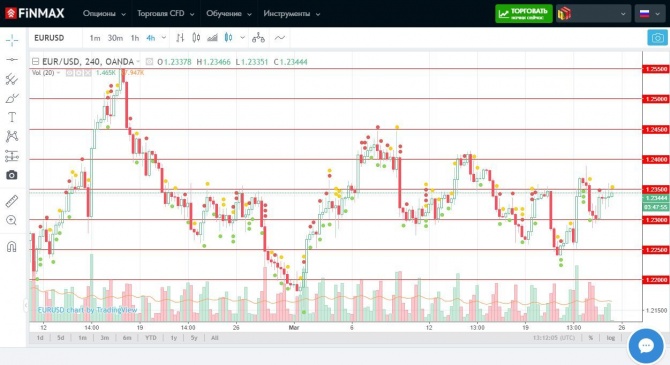Click the 1.25500 price level label

[x=655, y=69]
